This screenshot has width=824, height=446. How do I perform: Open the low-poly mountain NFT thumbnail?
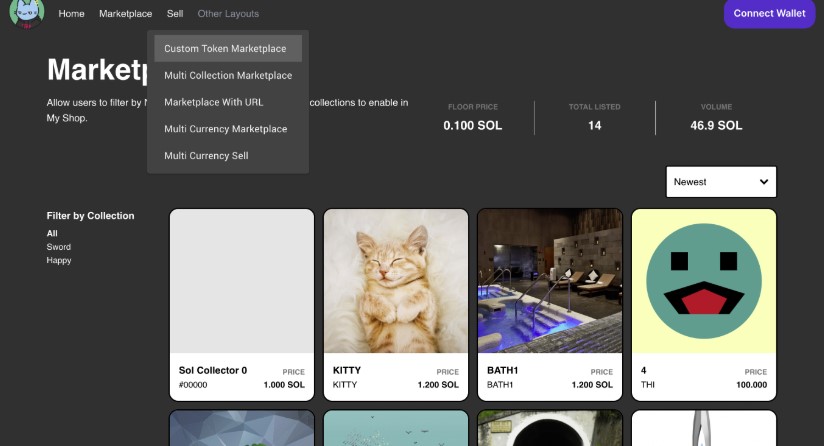coord(242,429)
